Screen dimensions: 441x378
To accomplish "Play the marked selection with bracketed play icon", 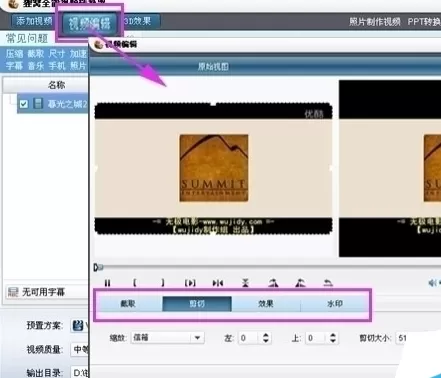I will [190, 283].
